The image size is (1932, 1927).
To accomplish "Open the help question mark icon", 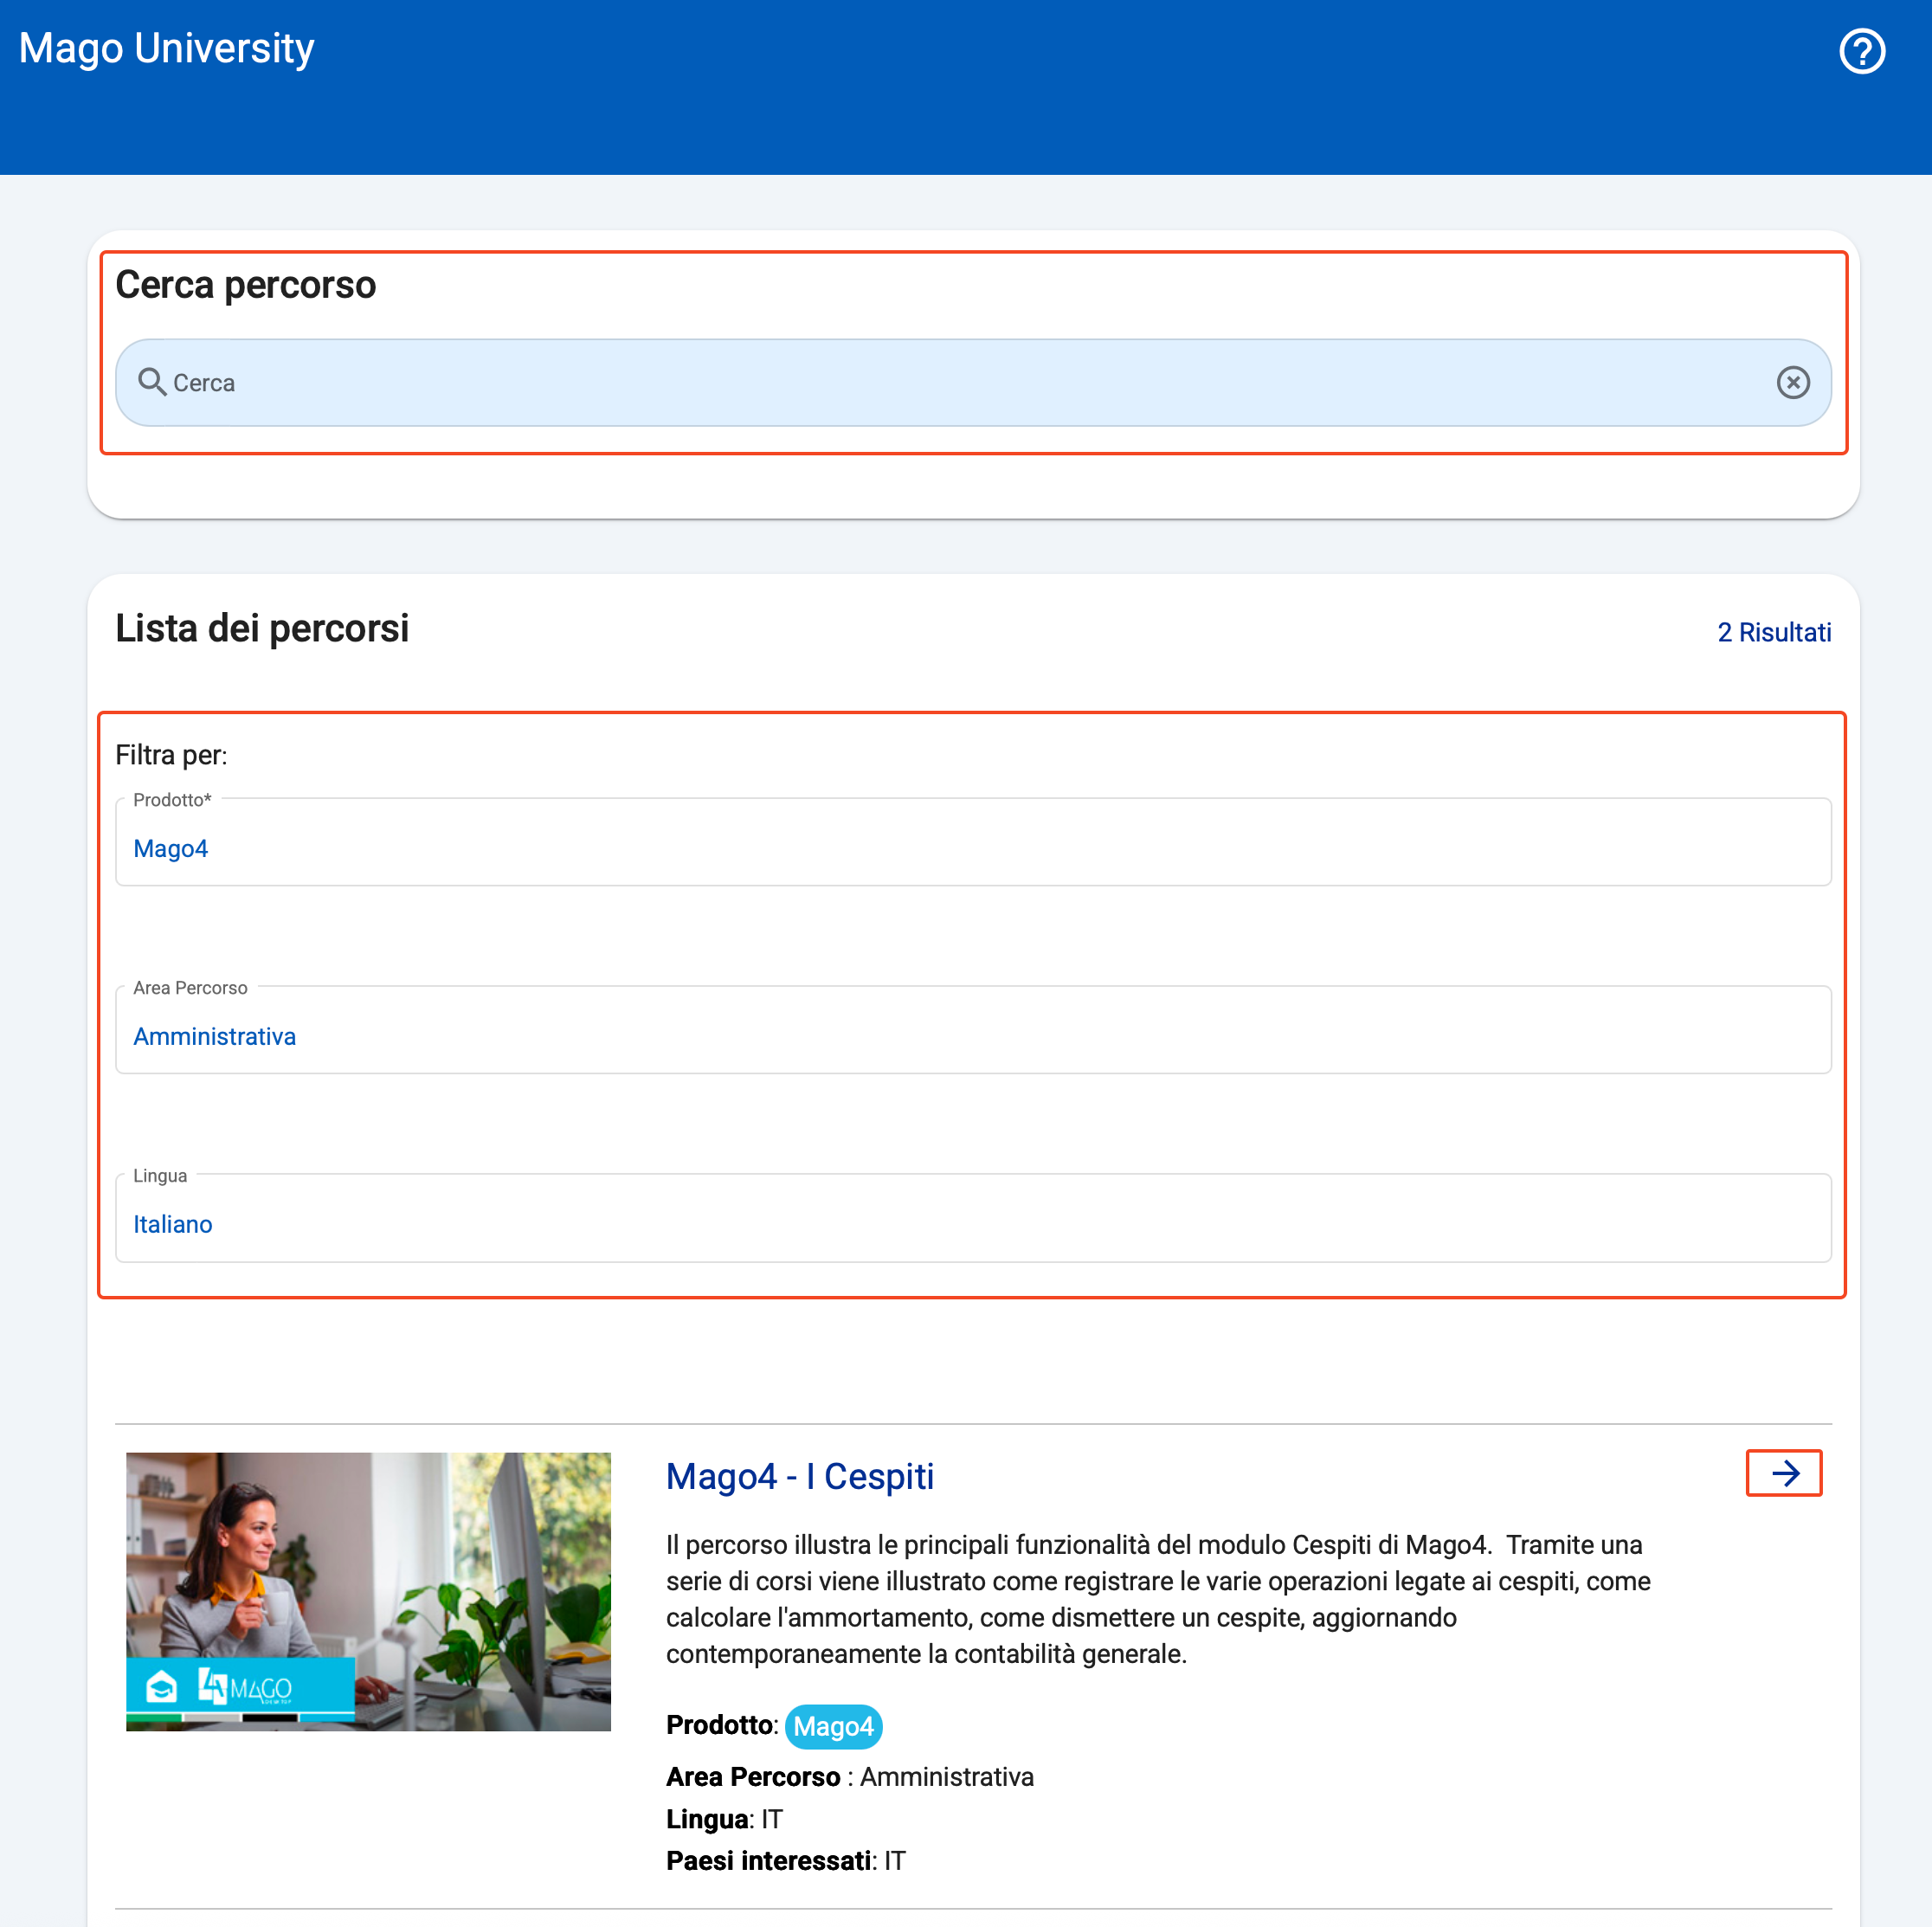I will tap(1862, 51).
